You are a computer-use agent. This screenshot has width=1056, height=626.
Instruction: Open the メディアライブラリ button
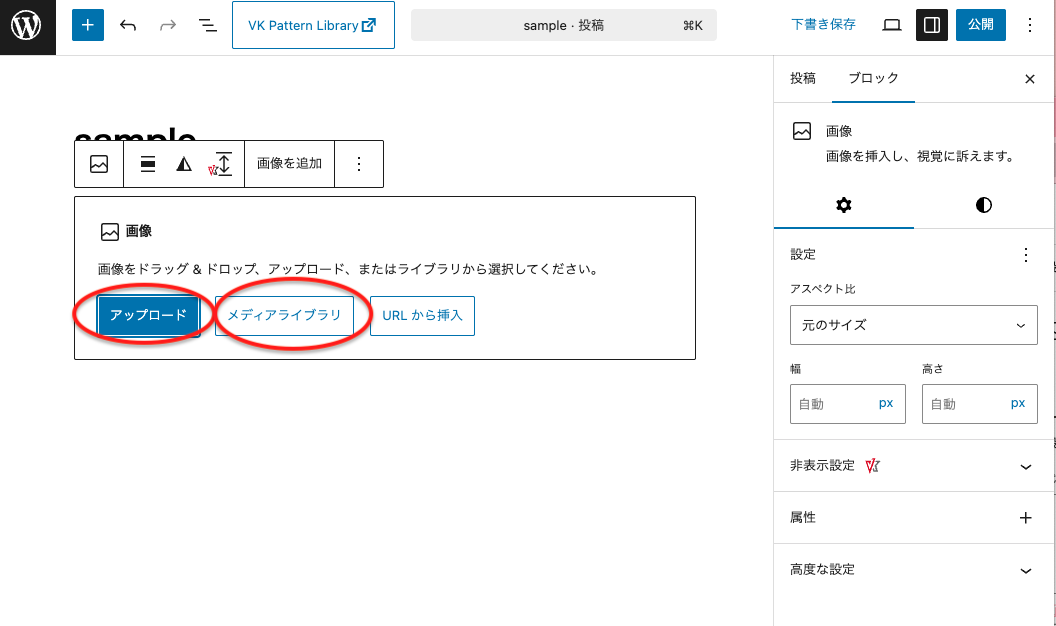click(284, 316)
